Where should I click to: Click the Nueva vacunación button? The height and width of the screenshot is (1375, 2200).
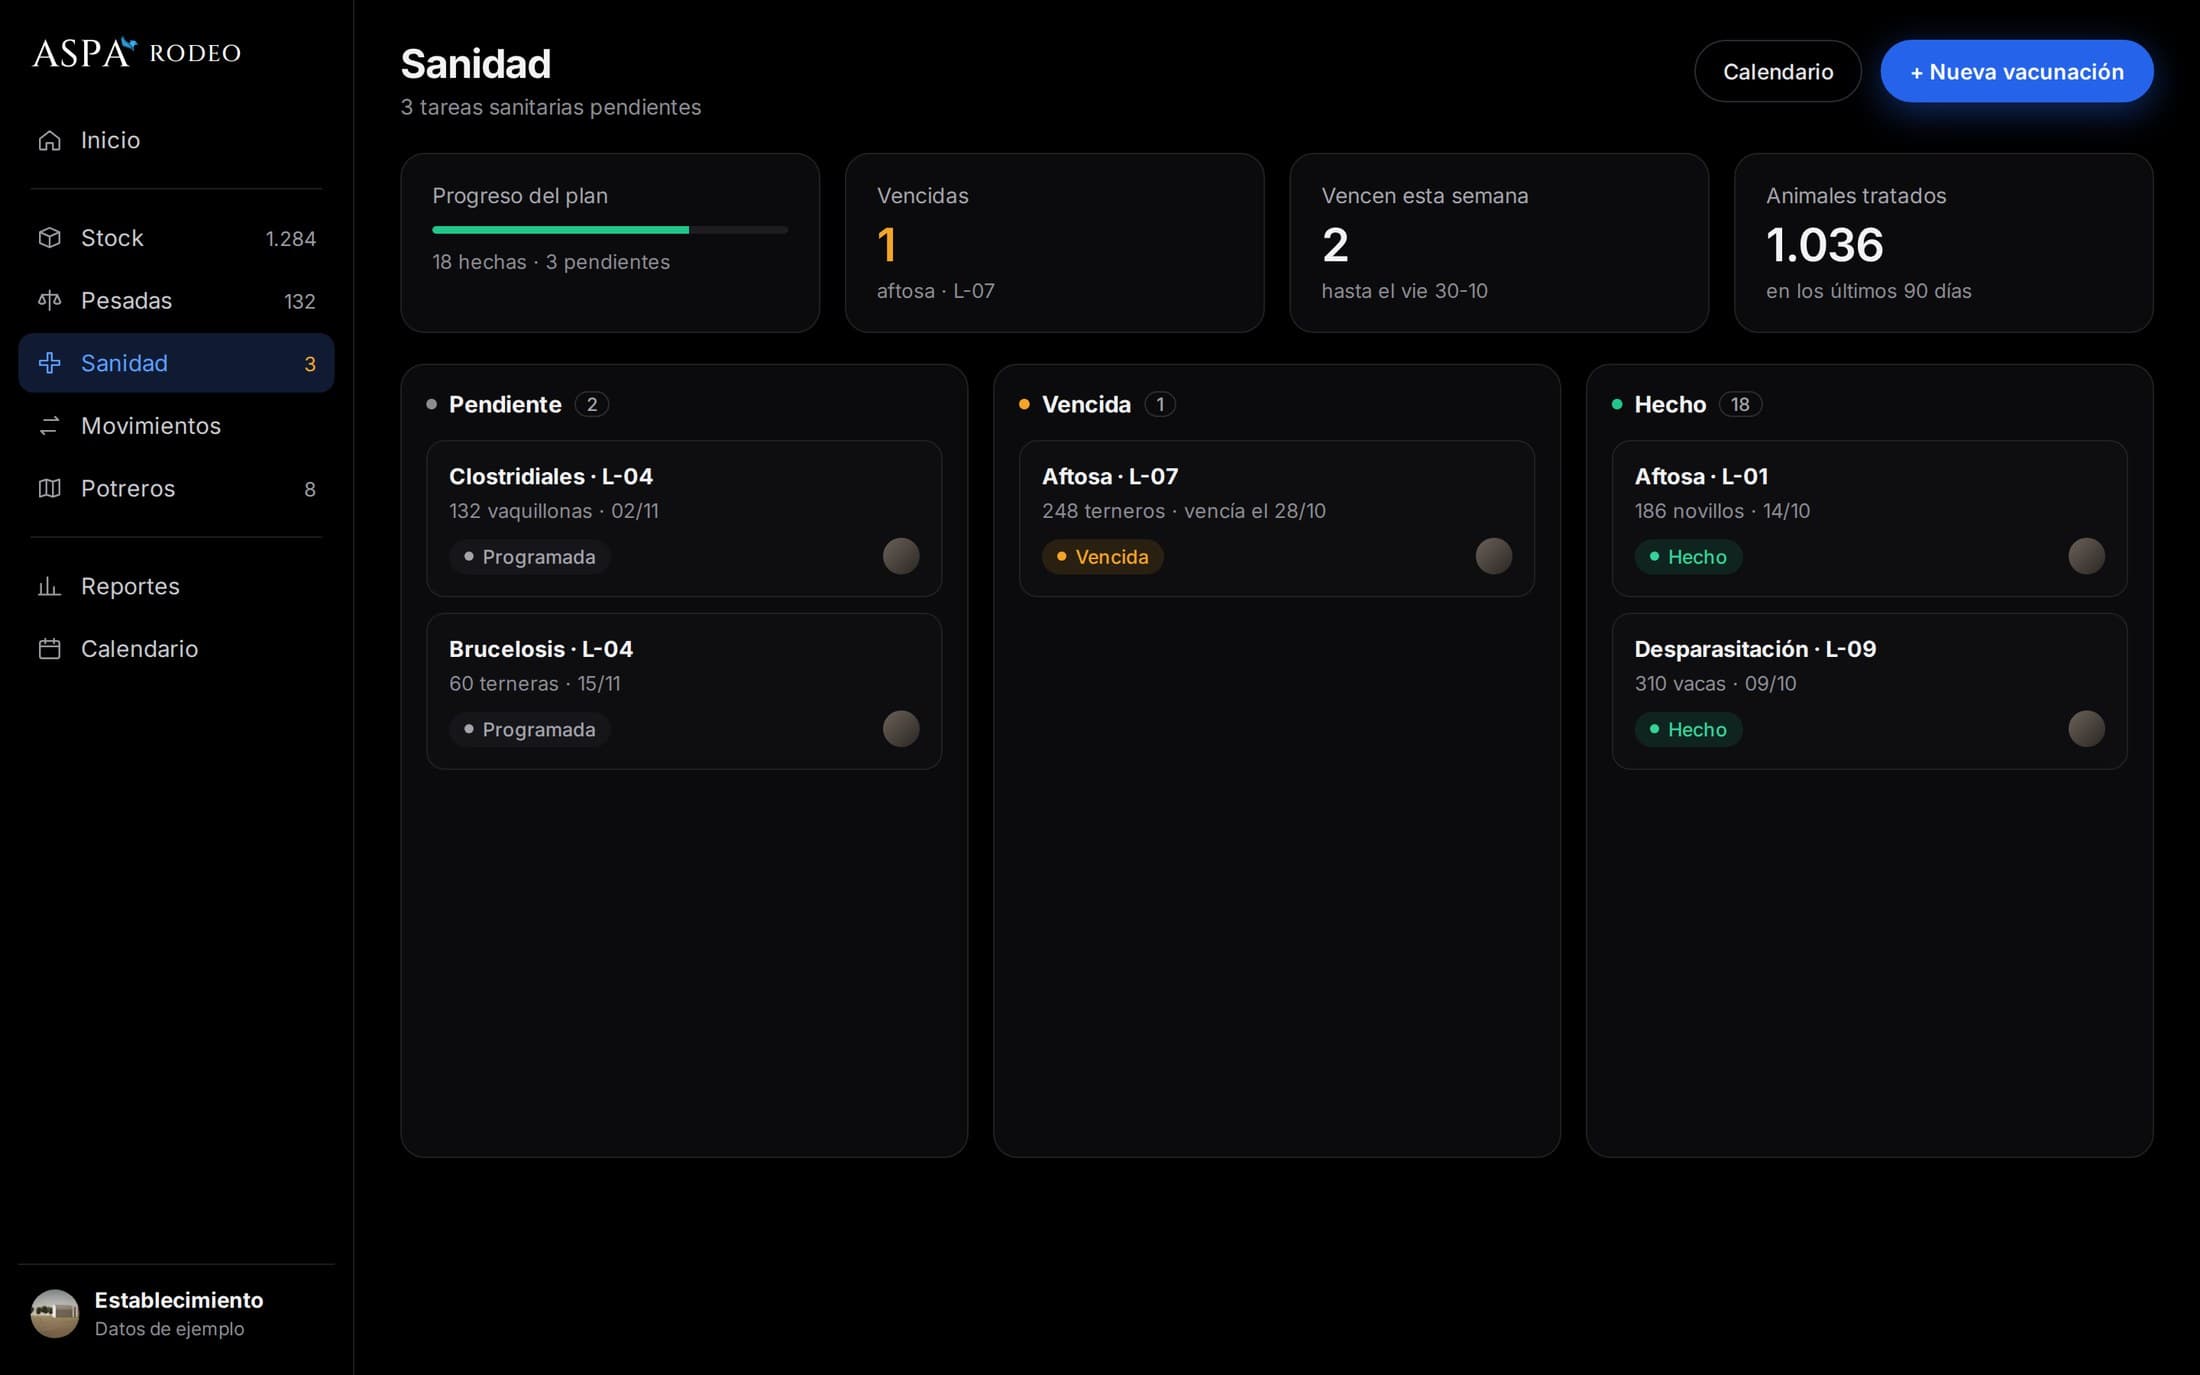[x=2017, y=71]
